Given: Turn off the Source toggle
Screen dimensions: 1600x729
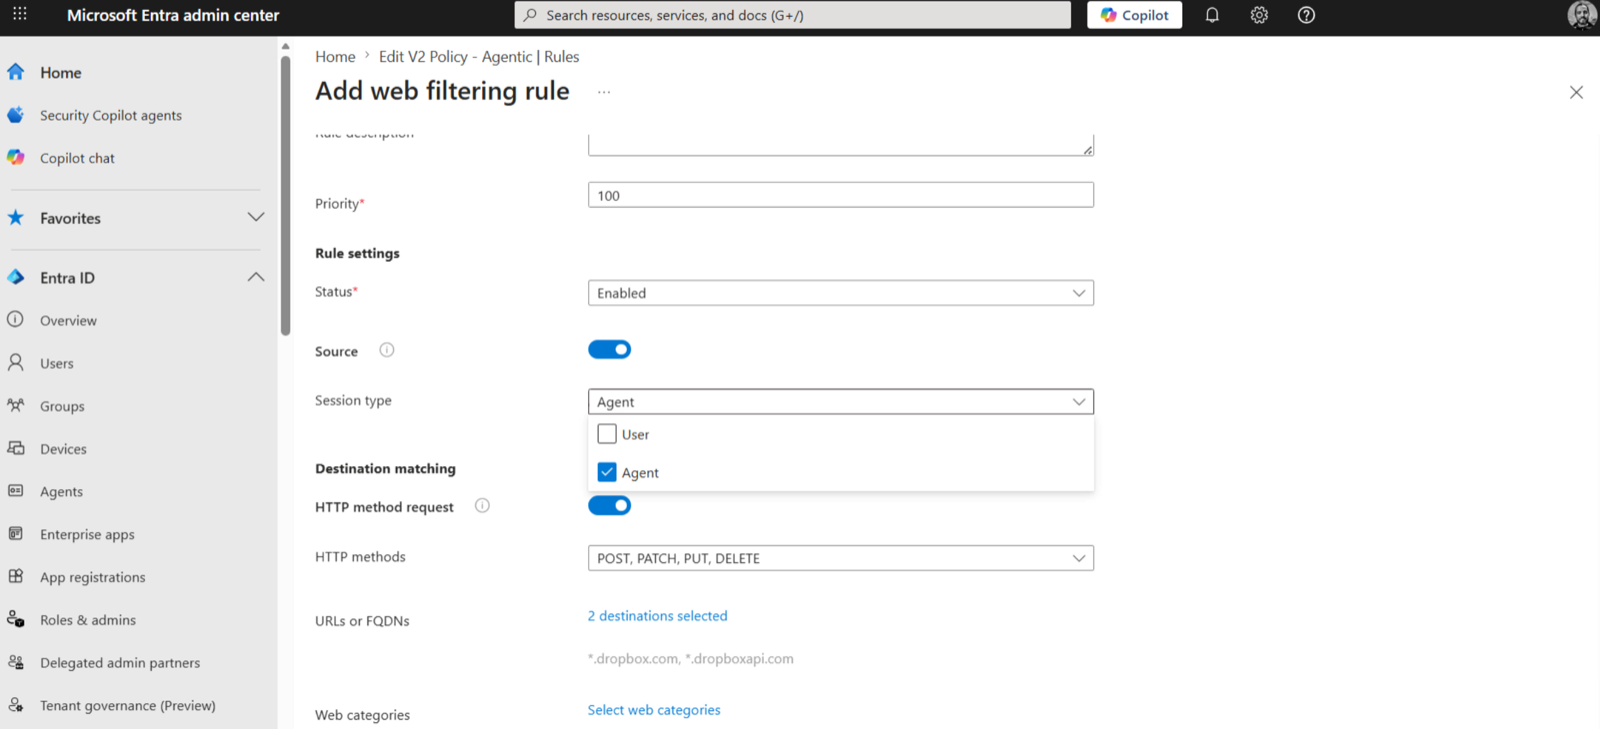Looking at the screenshot, I should pyautogui.click(x=609, y=349).
